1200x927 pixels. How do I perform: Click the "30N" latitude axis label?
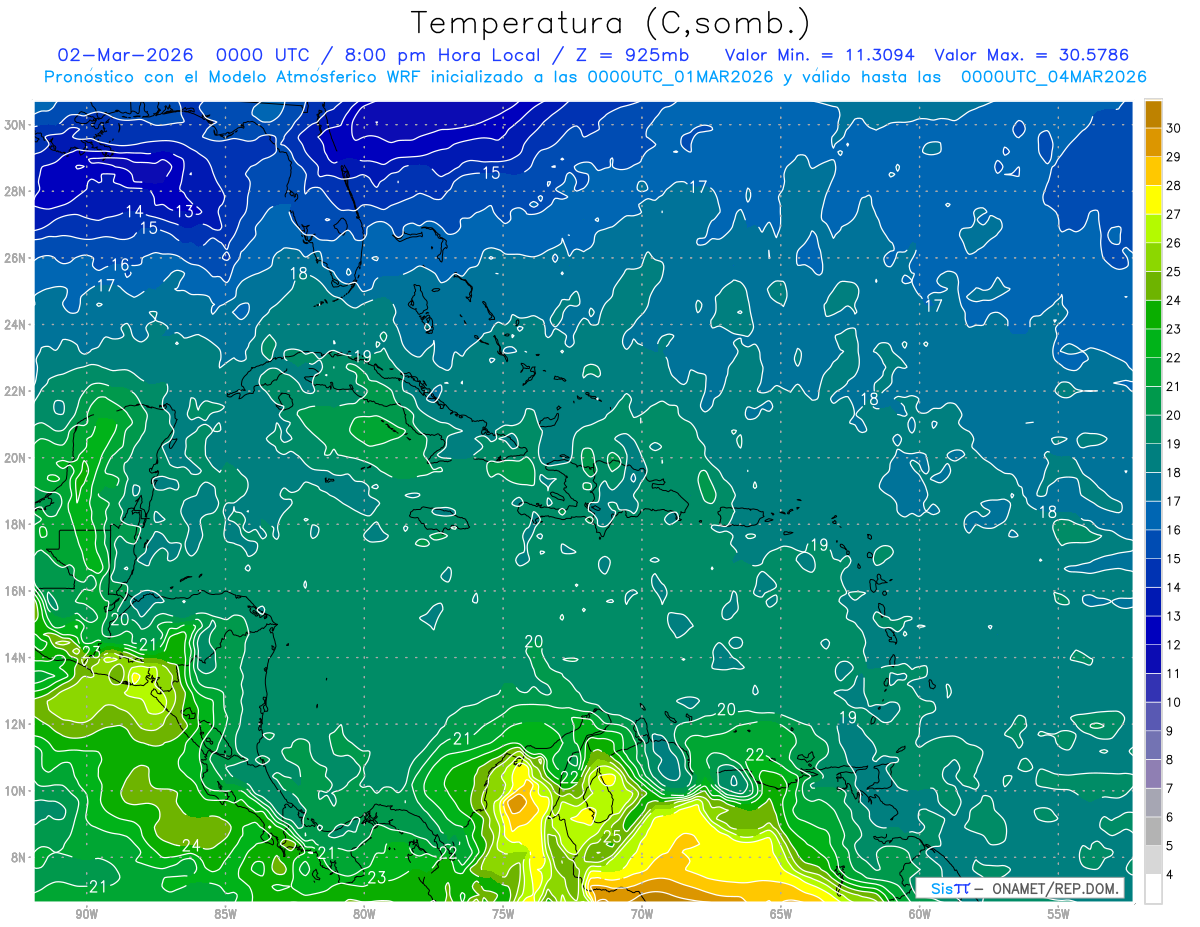coord(15,125)
